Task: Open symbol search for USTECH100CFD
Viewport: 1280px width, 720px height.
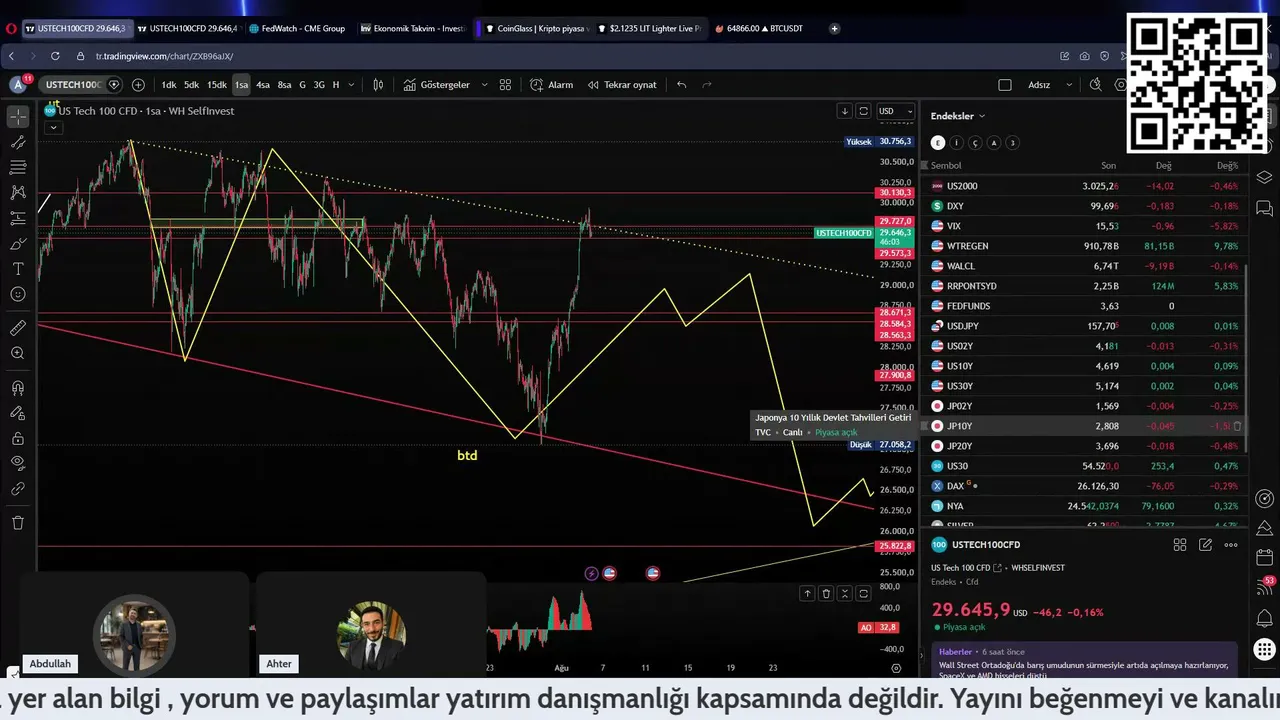Action: 73,85
